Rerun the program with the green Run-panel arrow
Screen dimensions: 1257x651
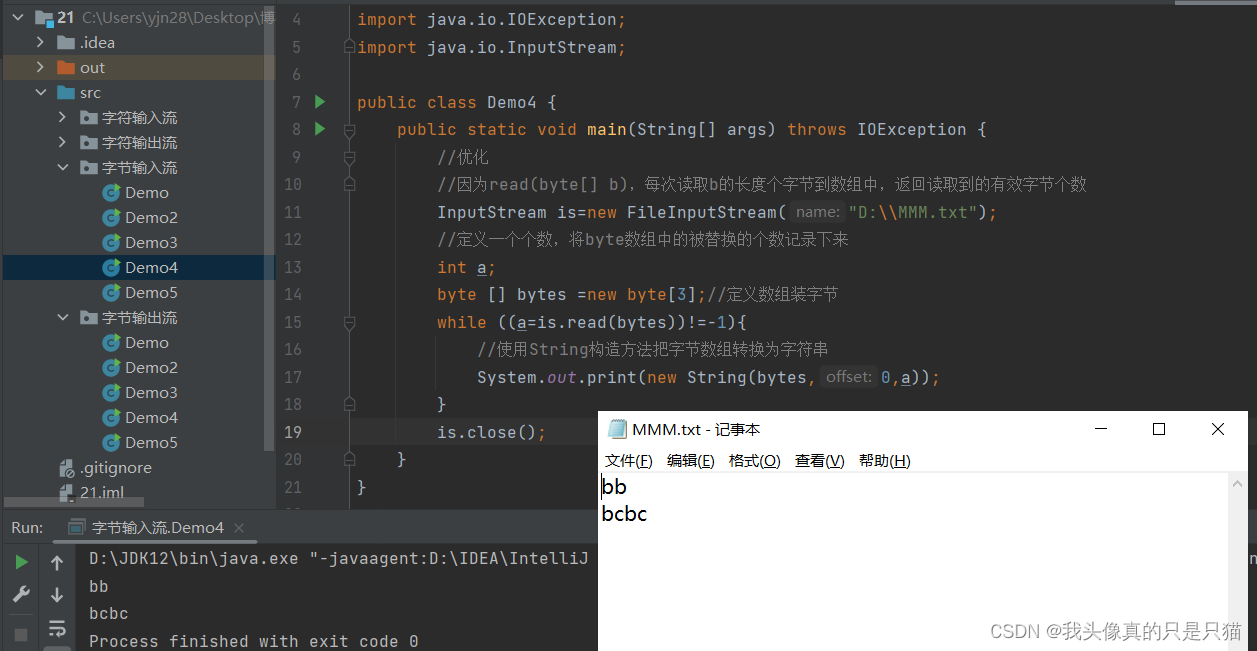pyautogui.click(x=21, y=563)
